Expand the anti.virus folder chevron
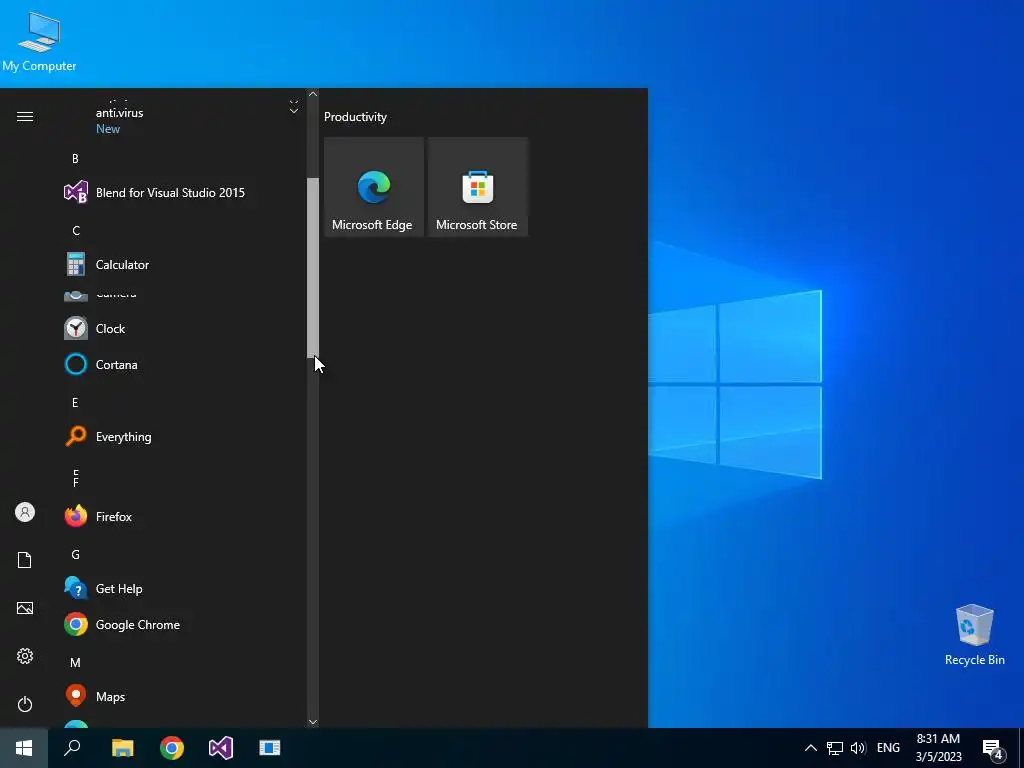Viewport: 1024px width, 768px height. coord(294,108)
